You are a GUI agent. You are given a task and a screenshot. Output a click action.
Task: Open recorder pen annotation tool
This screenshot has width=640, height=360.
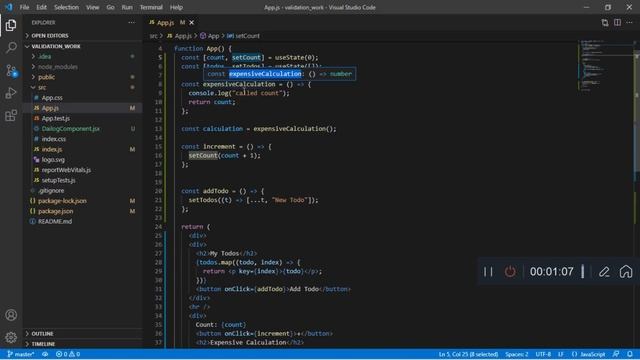tap(604, 271)
